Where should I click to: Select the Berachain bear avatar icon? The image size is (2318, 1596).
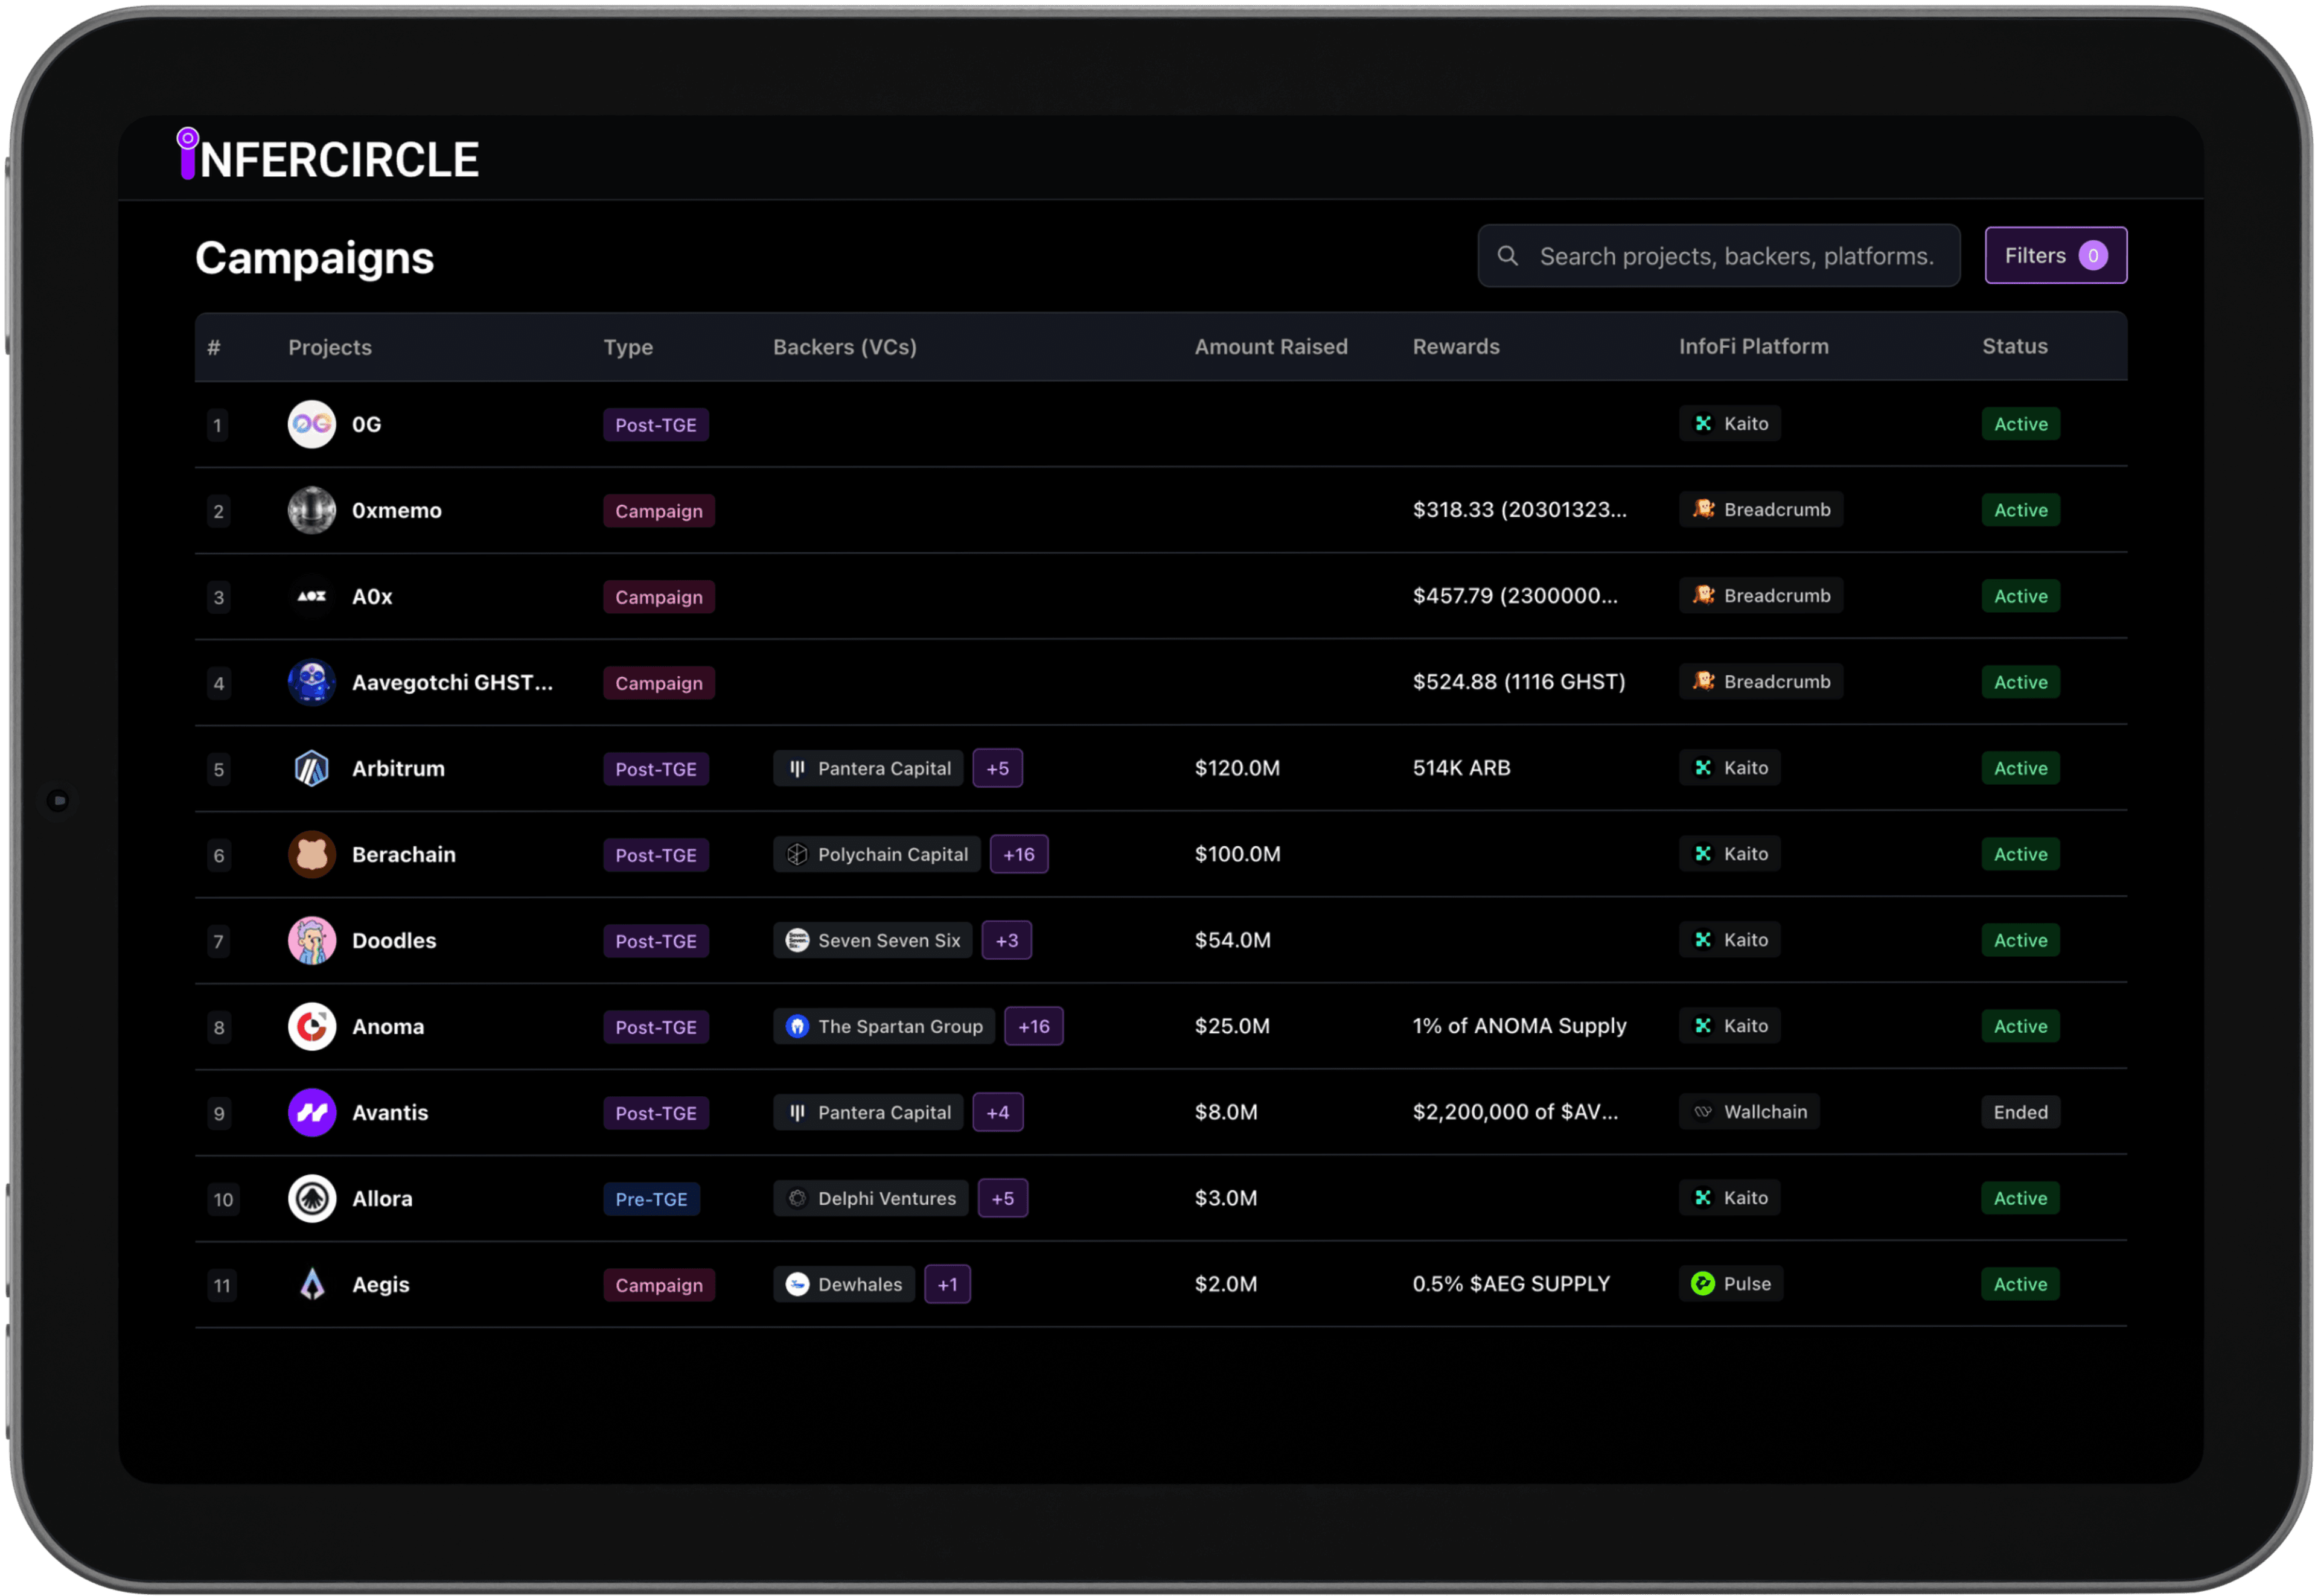(x=311, y=854)
